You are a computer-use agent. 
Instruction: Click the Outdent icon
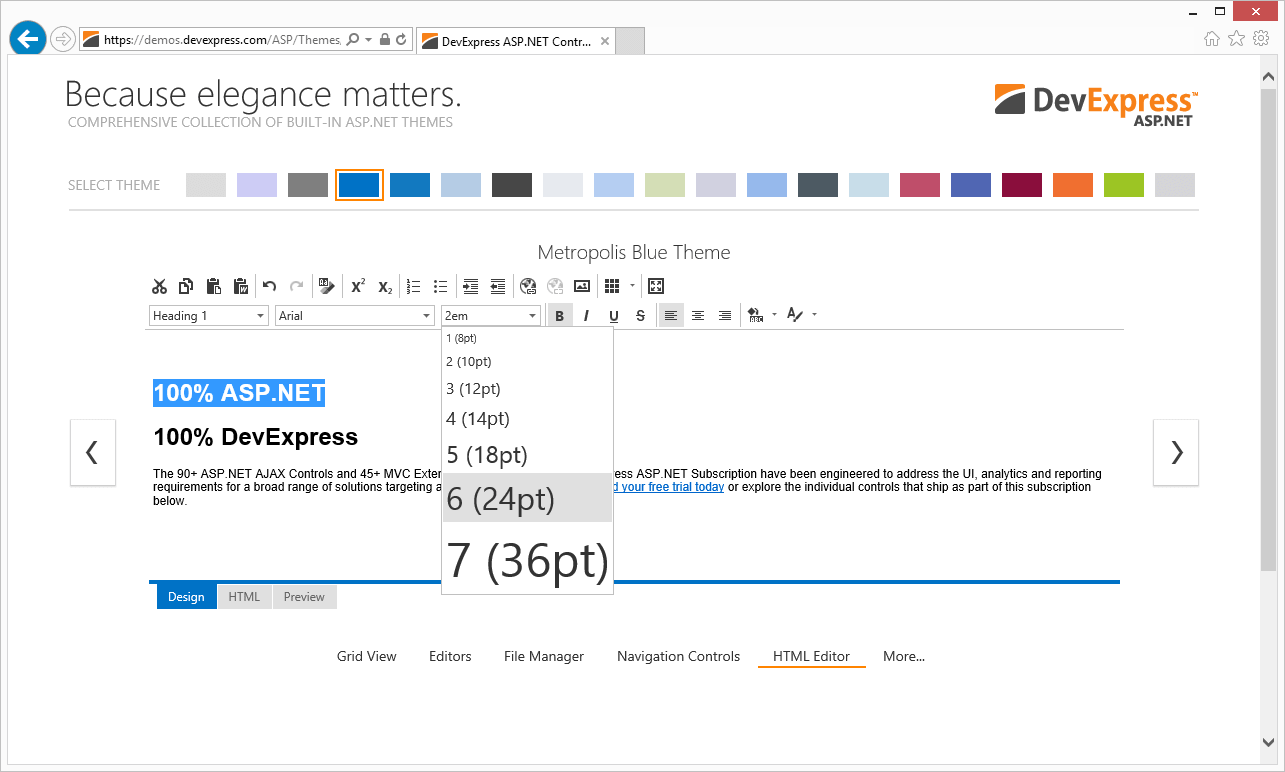click(x=498, y=286)
